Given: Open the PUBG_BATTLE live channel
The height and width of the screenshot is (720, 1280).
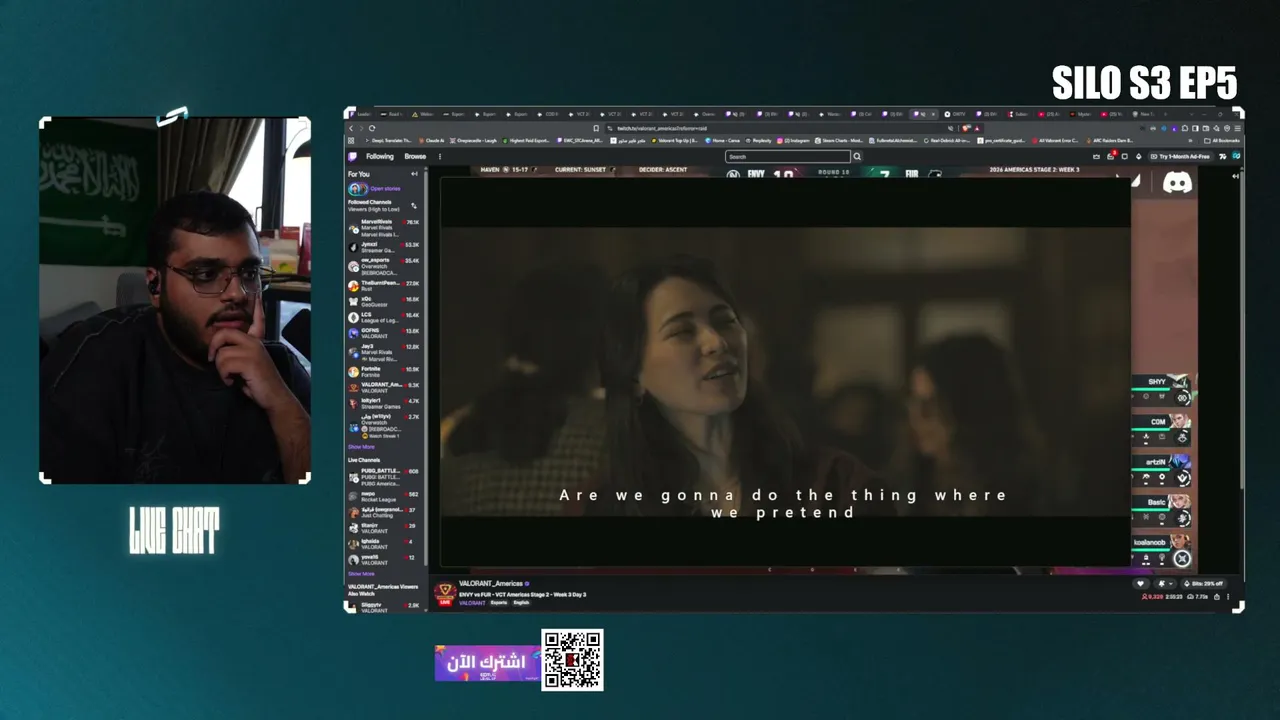Looking at the screenshot, I should point(384,476).
